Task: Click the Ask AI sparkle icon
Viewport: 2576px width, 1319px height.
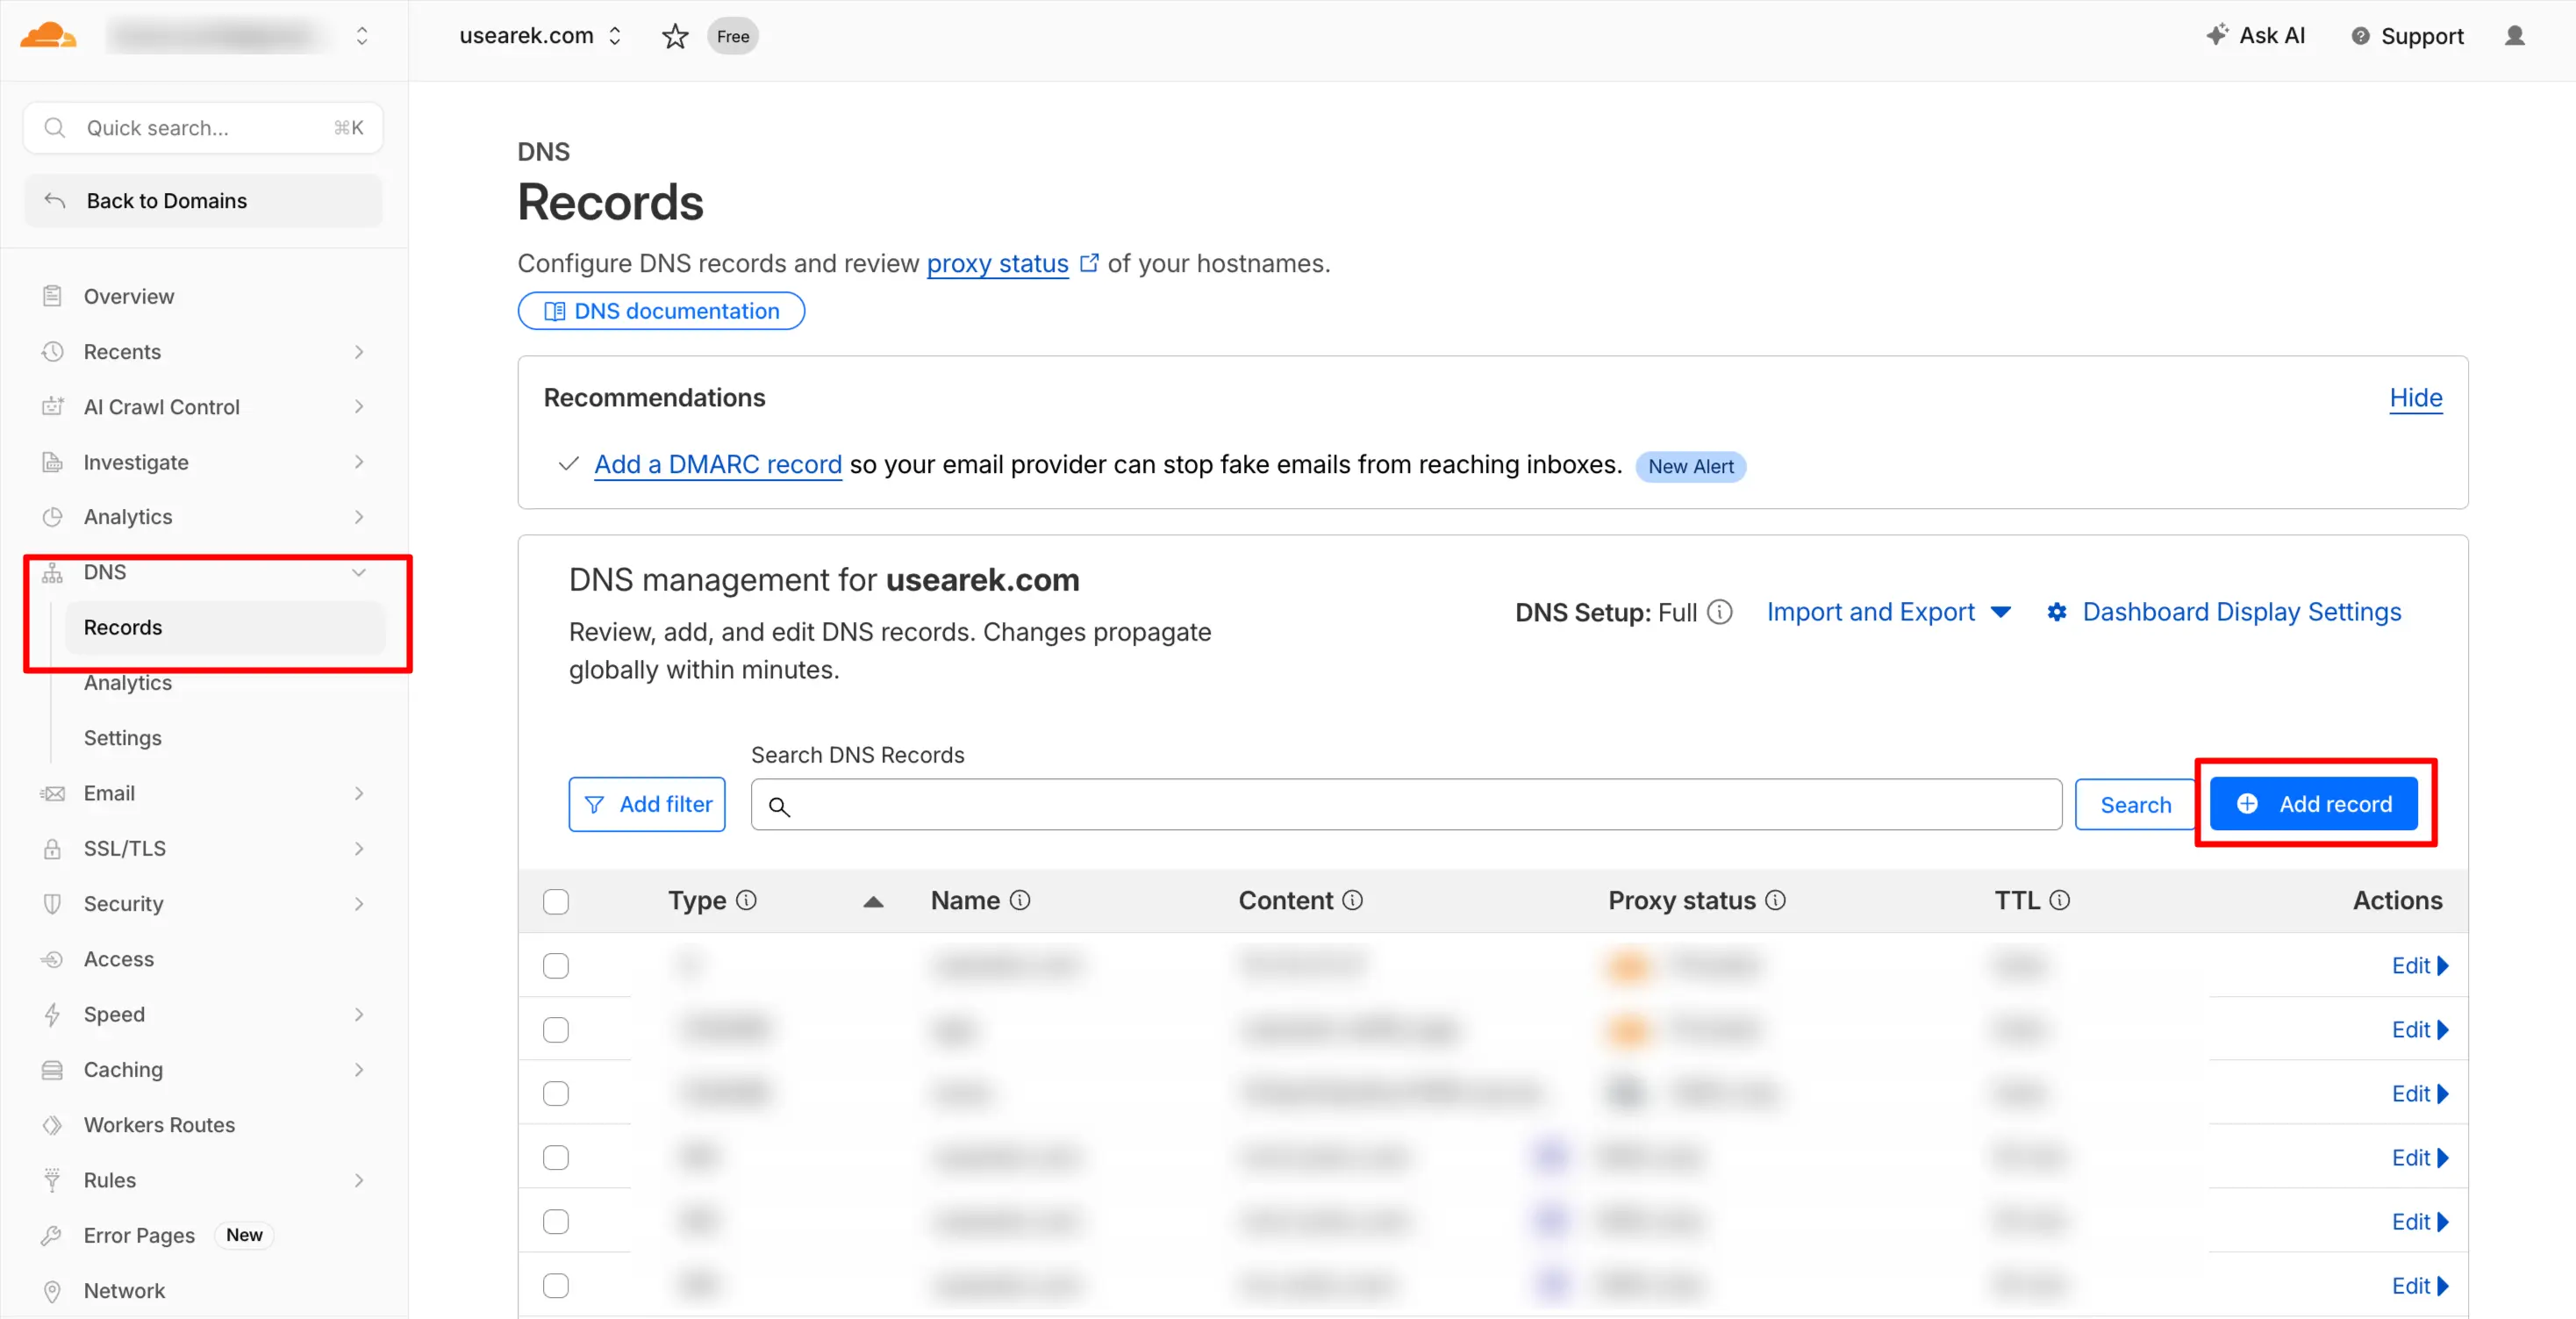Action: click(x=2217, y=35)
